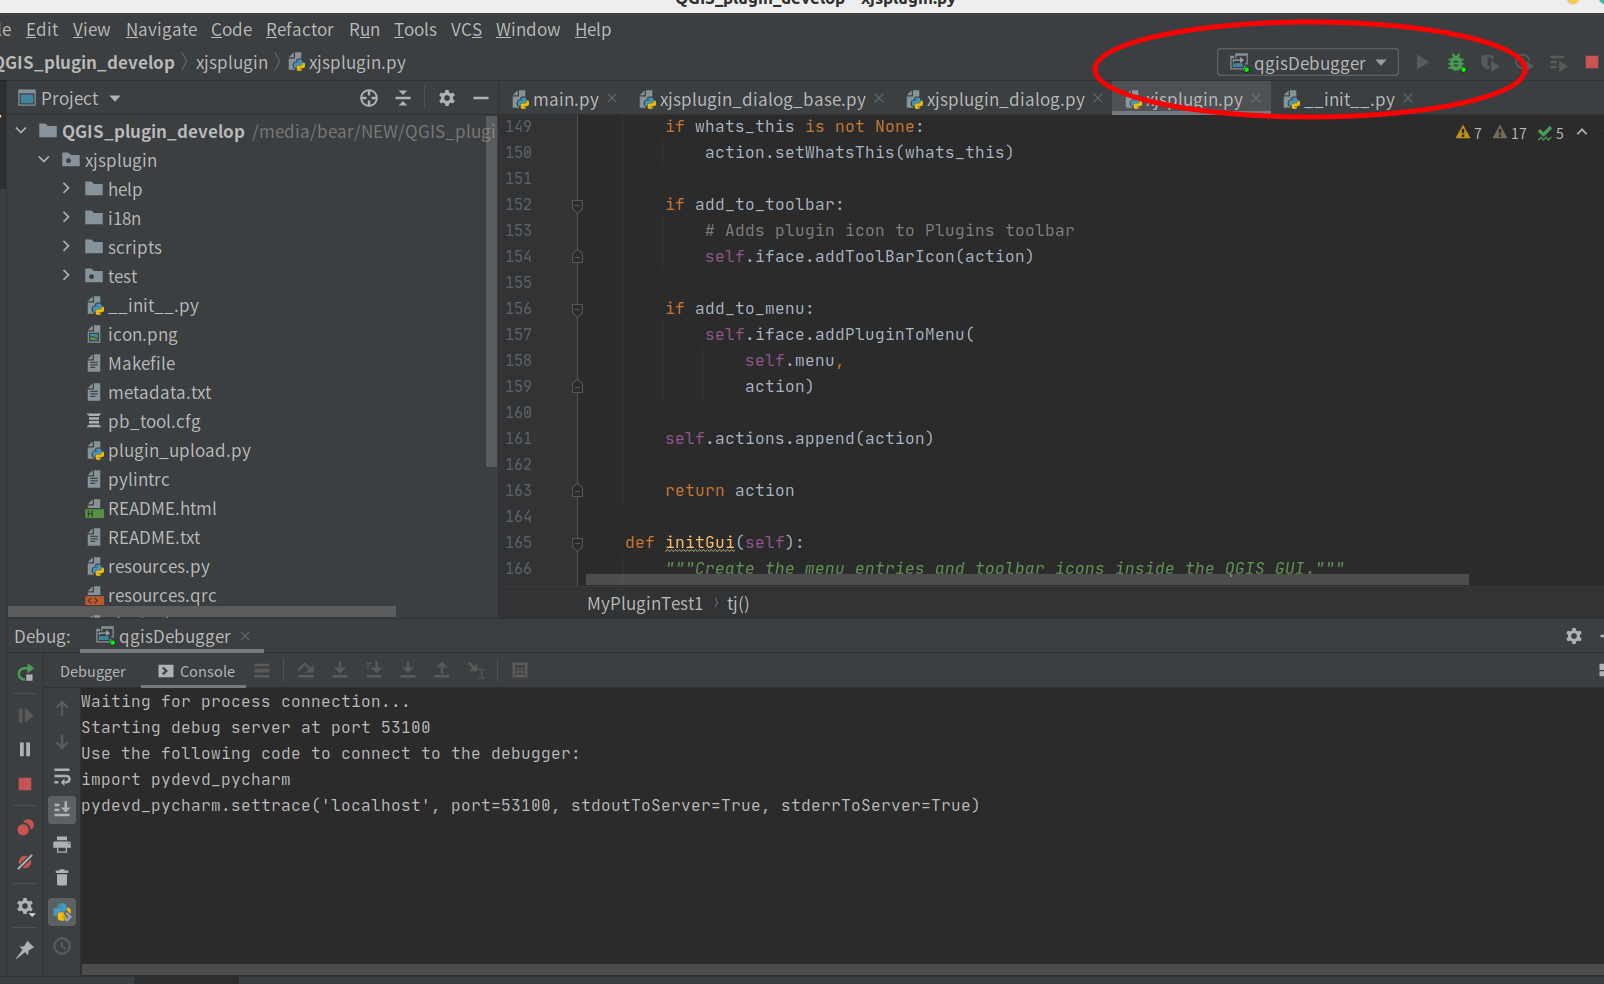Expand inspections widget chevron
Screen dimensions: 1604x984
coord(1582,133)
